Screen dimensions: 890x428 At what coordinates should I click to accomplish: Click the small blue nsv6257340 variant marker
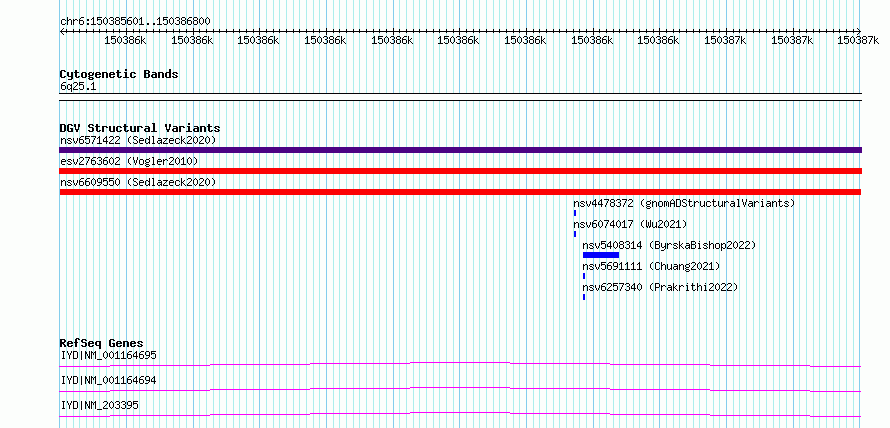coord(583,297)
